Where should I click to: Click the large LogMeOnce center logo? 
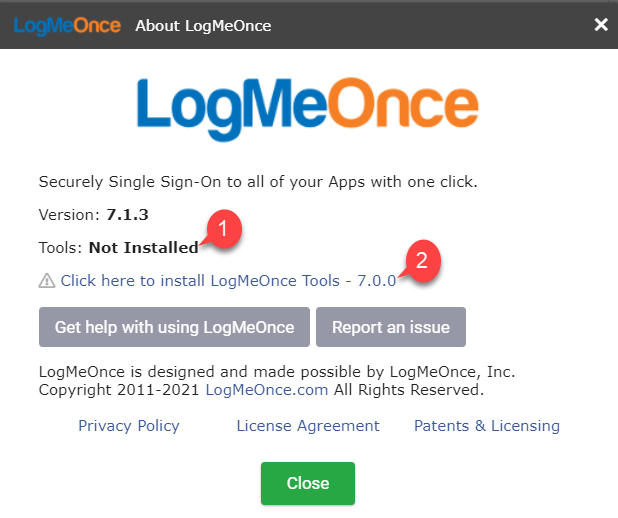point(308,109)
